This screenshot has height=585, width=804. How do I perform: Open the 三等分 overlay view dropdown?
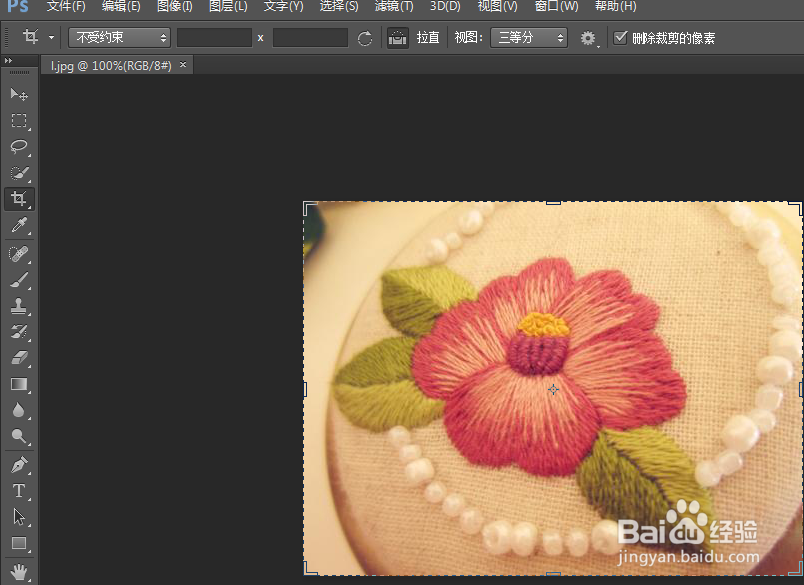[x=529, y=37]
